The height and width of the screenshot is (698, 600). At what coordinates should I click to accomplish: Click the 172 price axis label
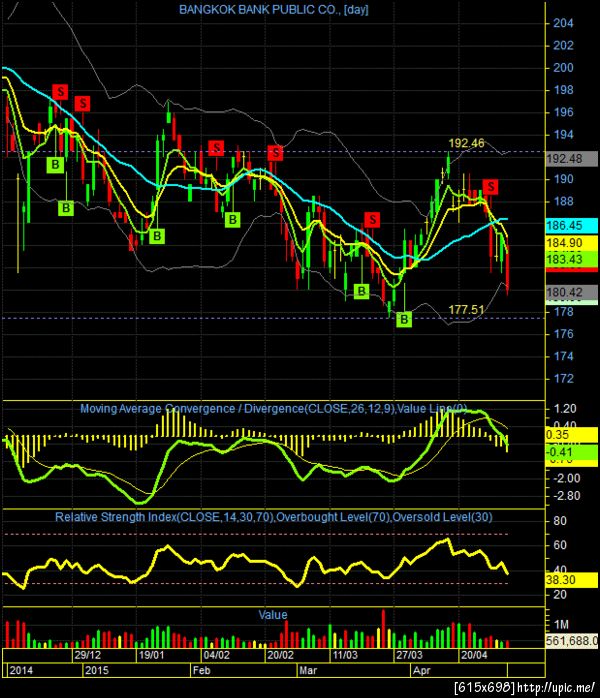pyautogui.click(x=563, y=378)
